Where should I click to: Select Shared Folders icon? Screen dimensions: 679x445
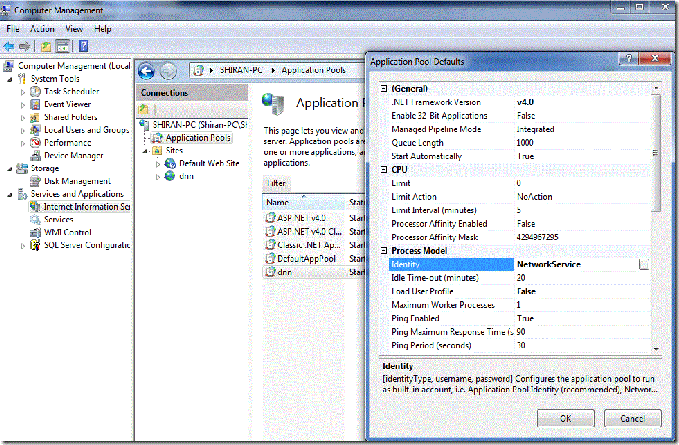tap(36, 117)
